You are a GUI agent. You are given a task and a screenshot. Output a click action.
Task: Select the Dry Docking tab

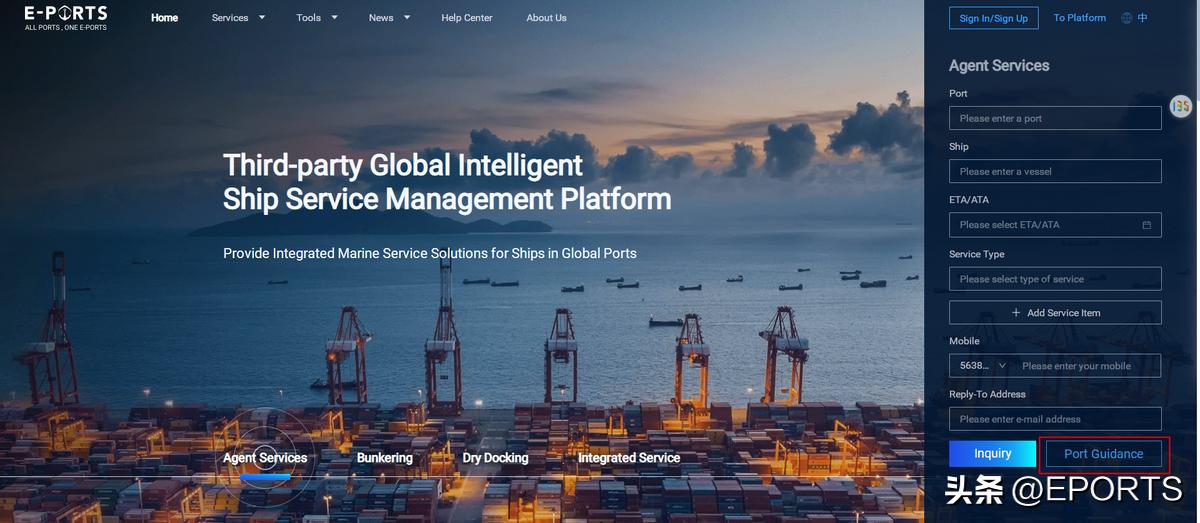(x=495, y=458)
